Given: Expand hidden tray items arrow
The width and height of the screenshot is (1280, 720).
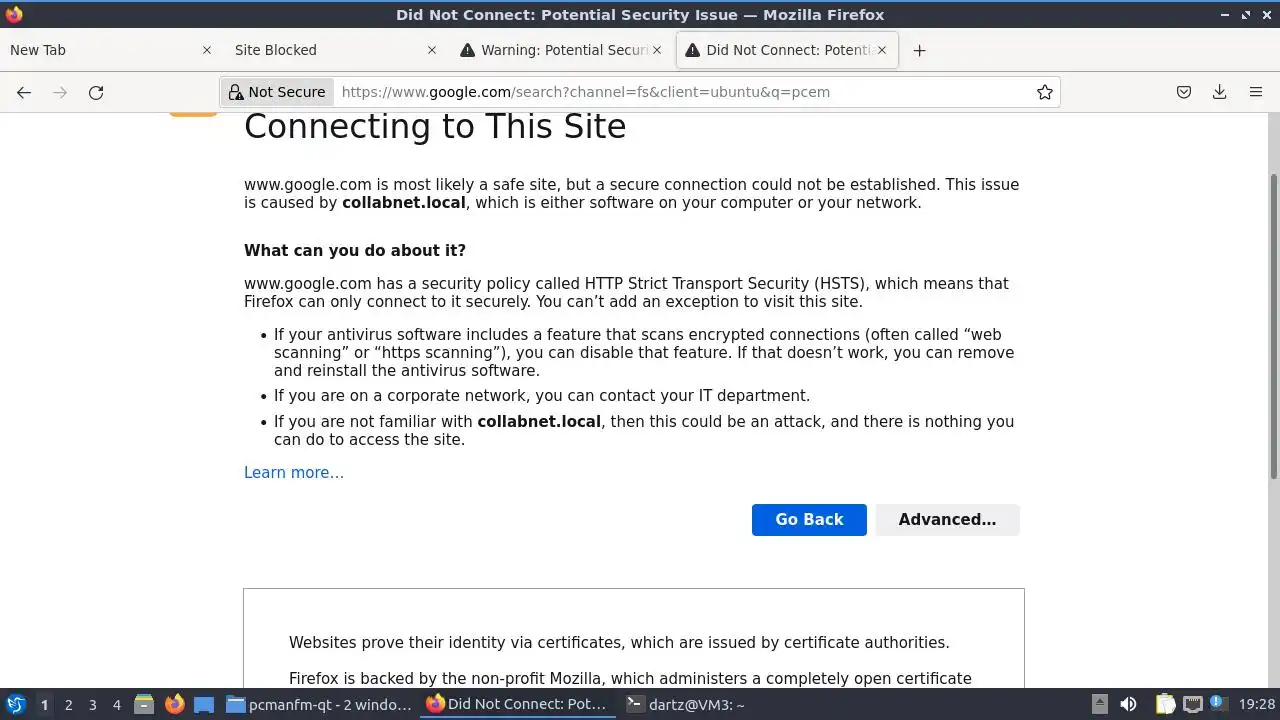Looking at the screenshot, I should 1099,704.
